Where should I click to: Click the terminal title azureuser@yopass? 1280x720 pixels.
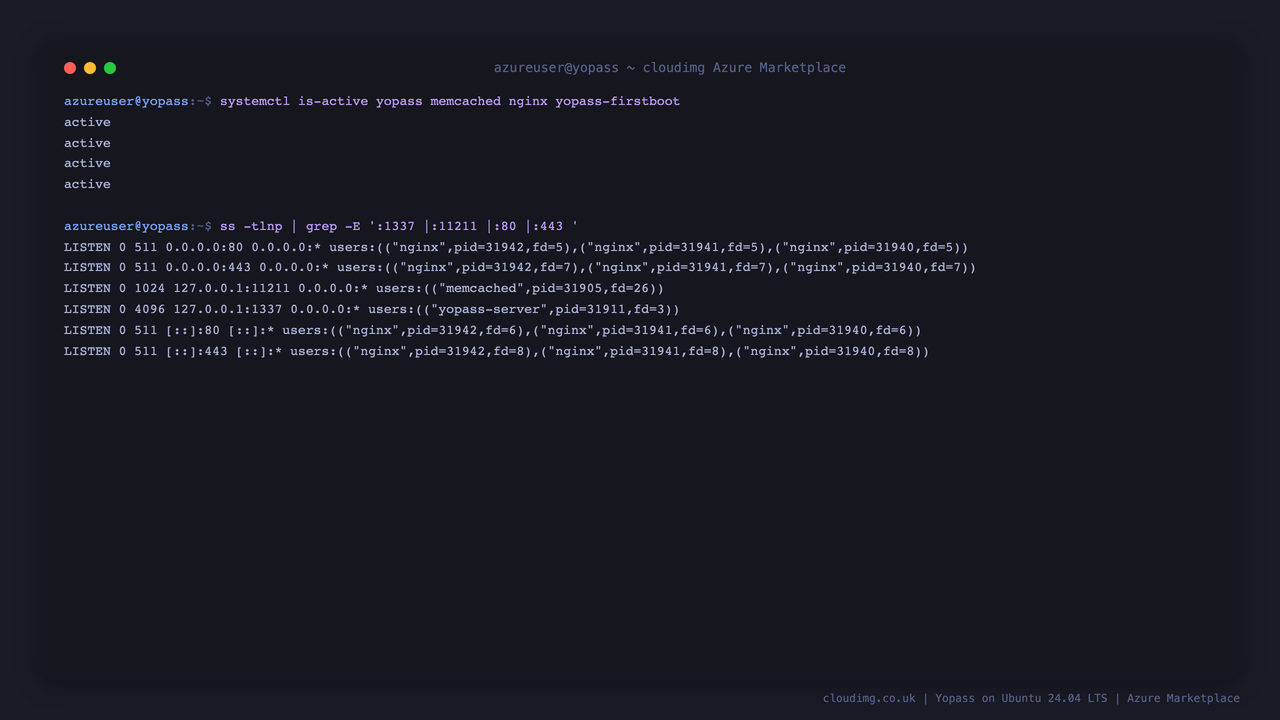(x=670, y=68)
